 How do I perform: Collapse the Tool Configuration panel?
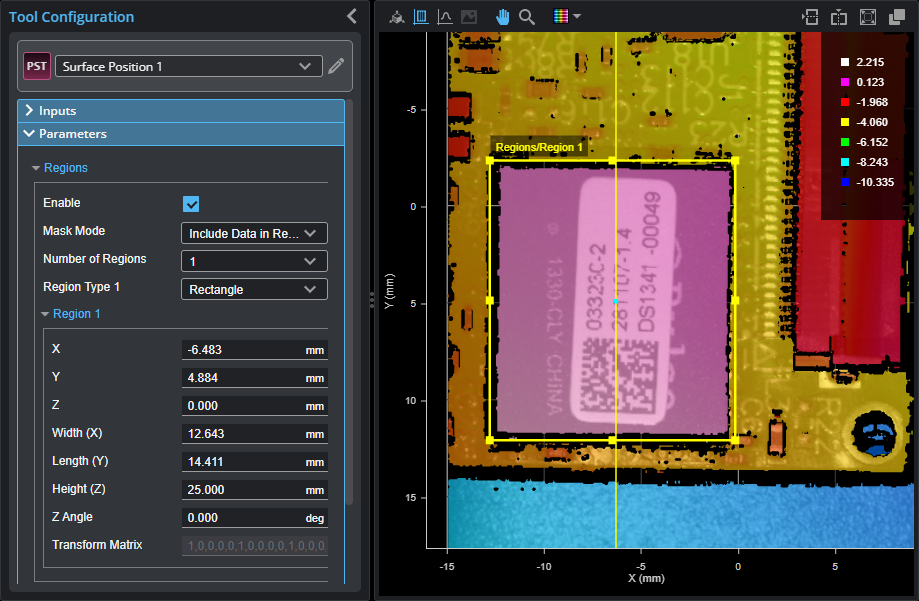[x=351, y=16]
